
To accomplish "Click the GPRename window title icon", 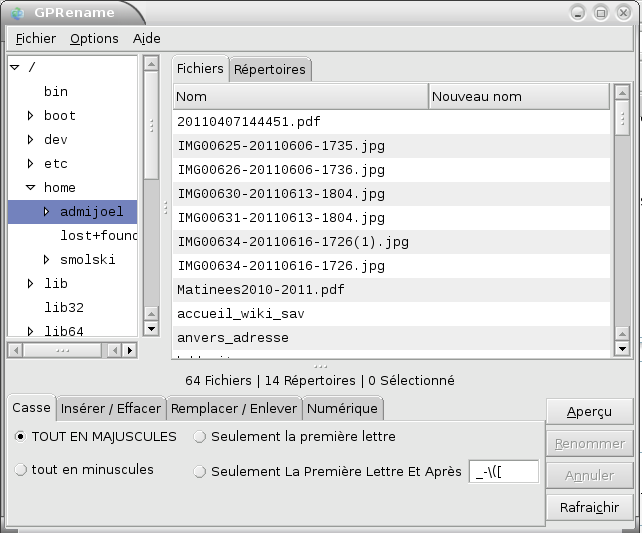I will (16, 13).
